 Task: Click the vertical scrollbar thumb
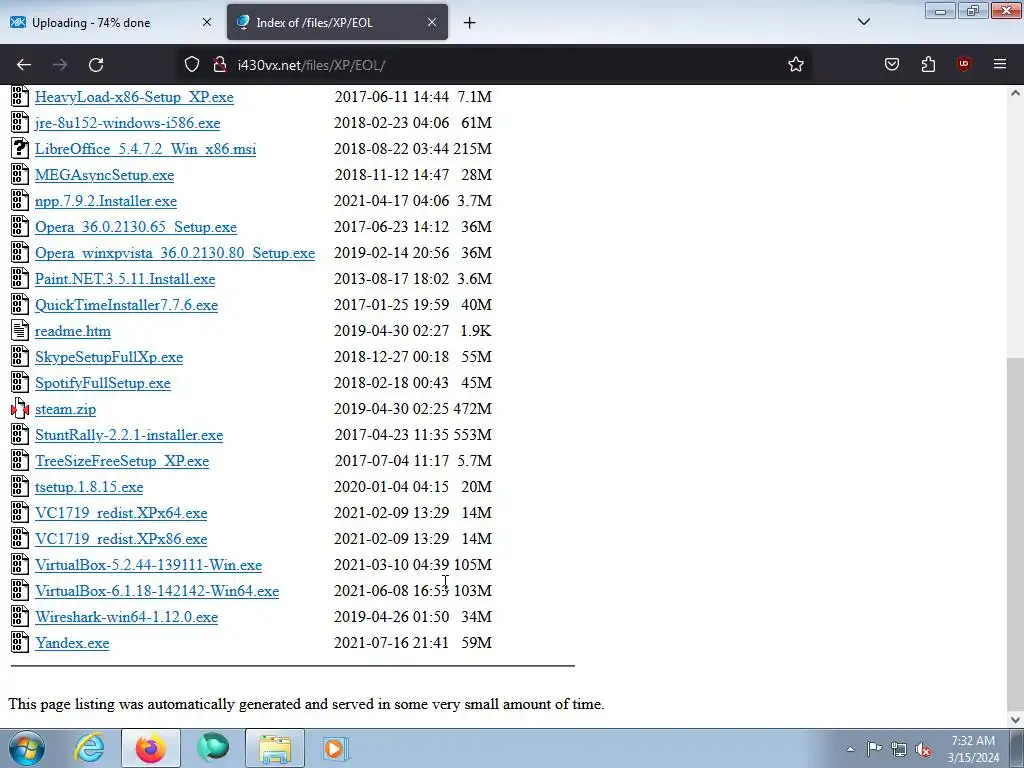click(1015, 532)
